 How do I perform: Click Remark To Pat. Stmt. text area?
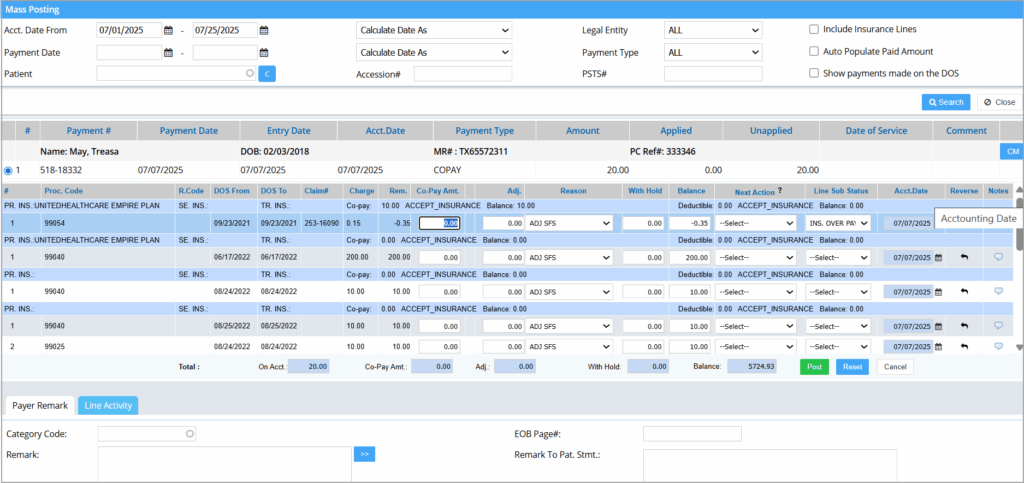click(x=770, y=465)
